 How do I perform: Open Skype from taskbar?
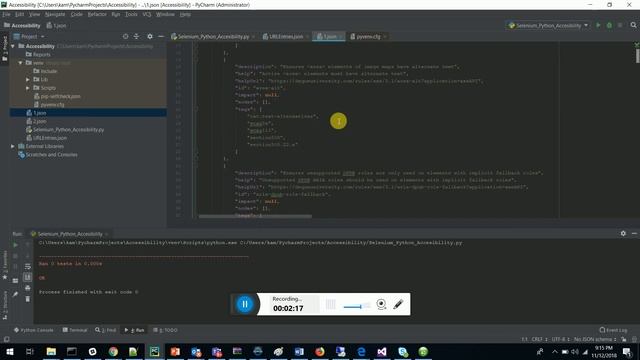(403, 351)
